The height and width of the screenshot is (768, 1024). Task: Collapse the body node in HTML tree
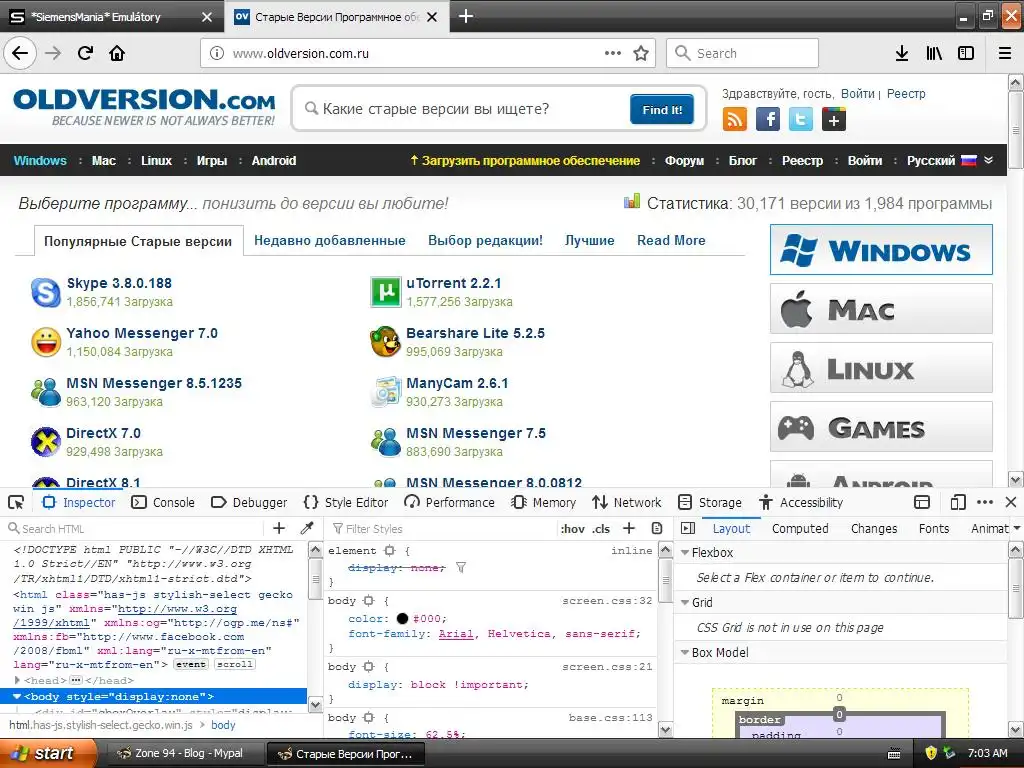17,697
